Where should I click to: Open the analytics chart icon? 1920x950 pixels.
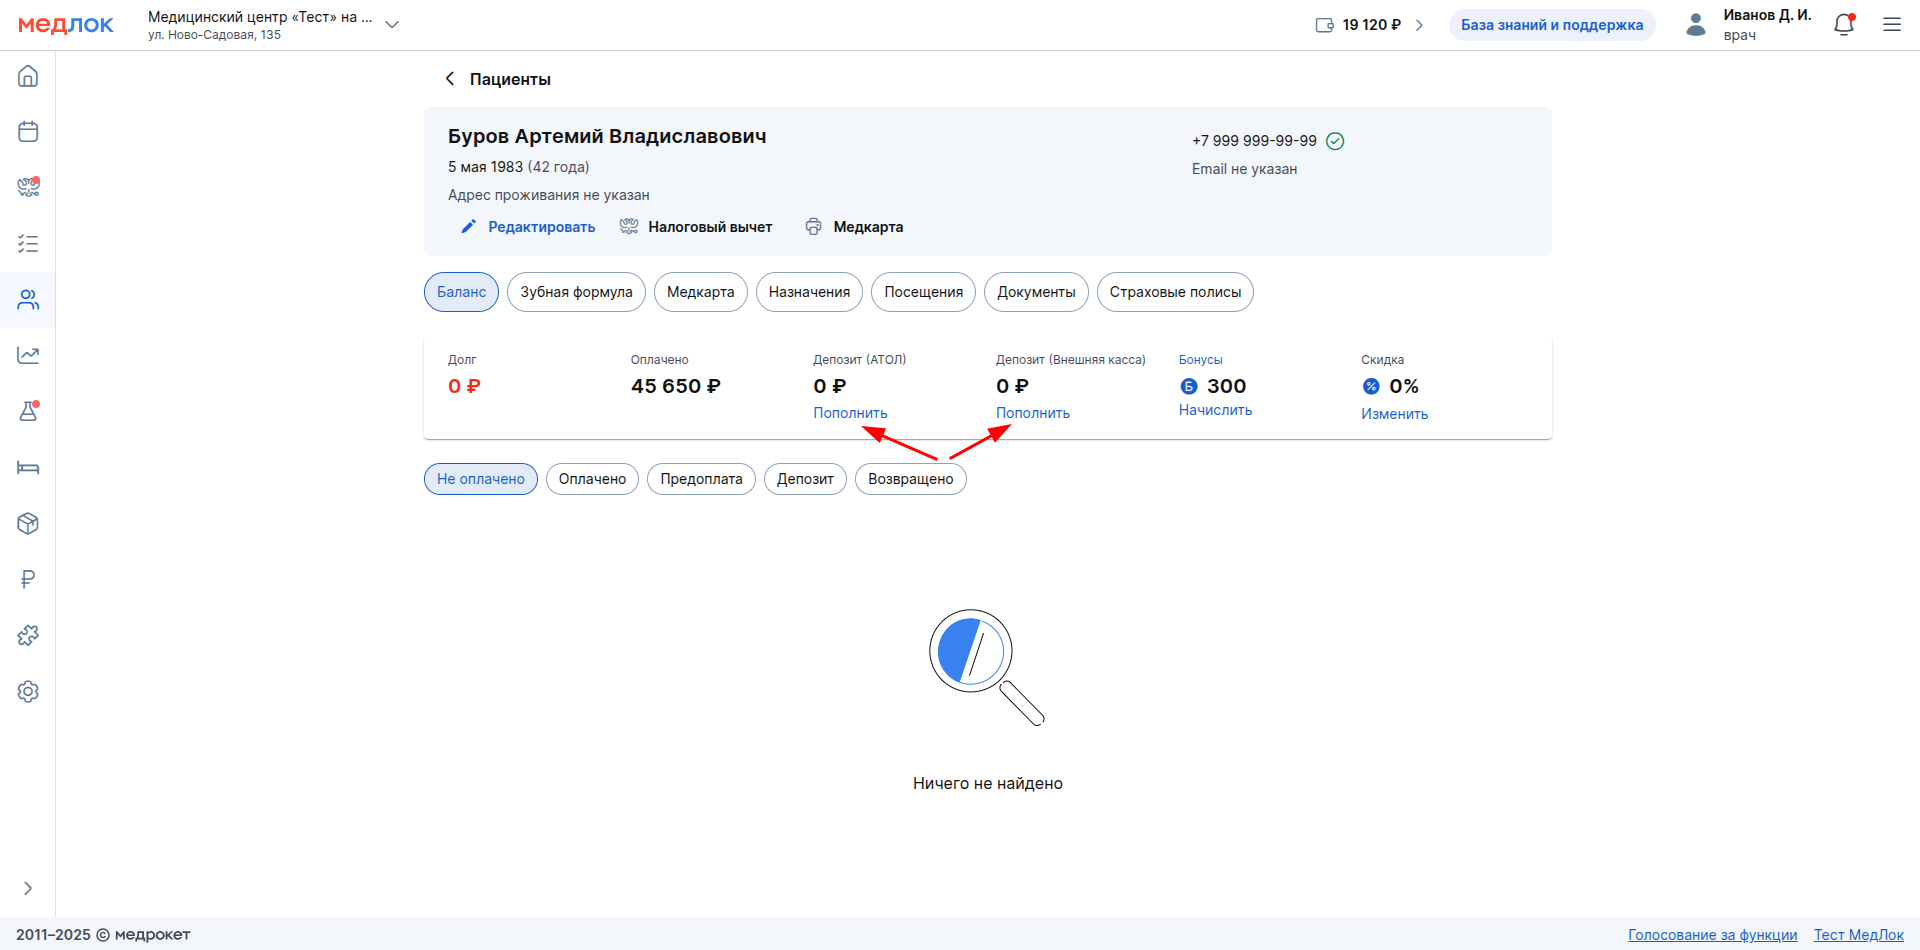click(28, 356)
